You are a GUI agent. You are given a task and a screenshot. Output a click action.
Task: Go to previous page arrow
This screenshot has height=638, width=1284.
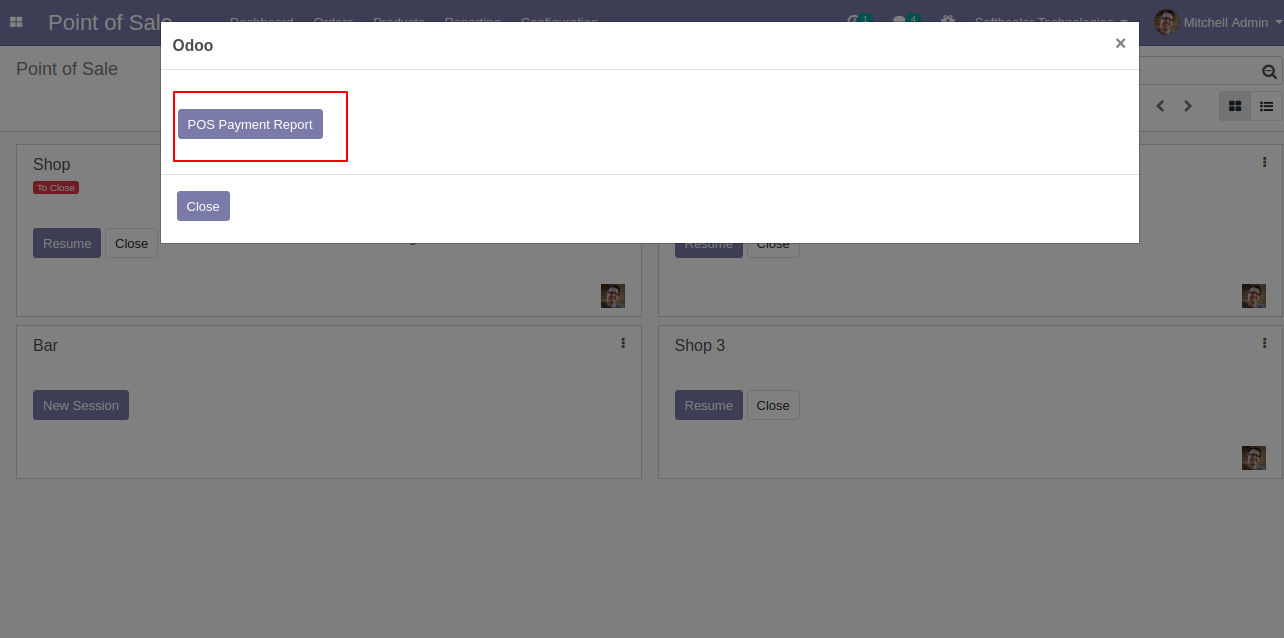tap(1160, 106)
